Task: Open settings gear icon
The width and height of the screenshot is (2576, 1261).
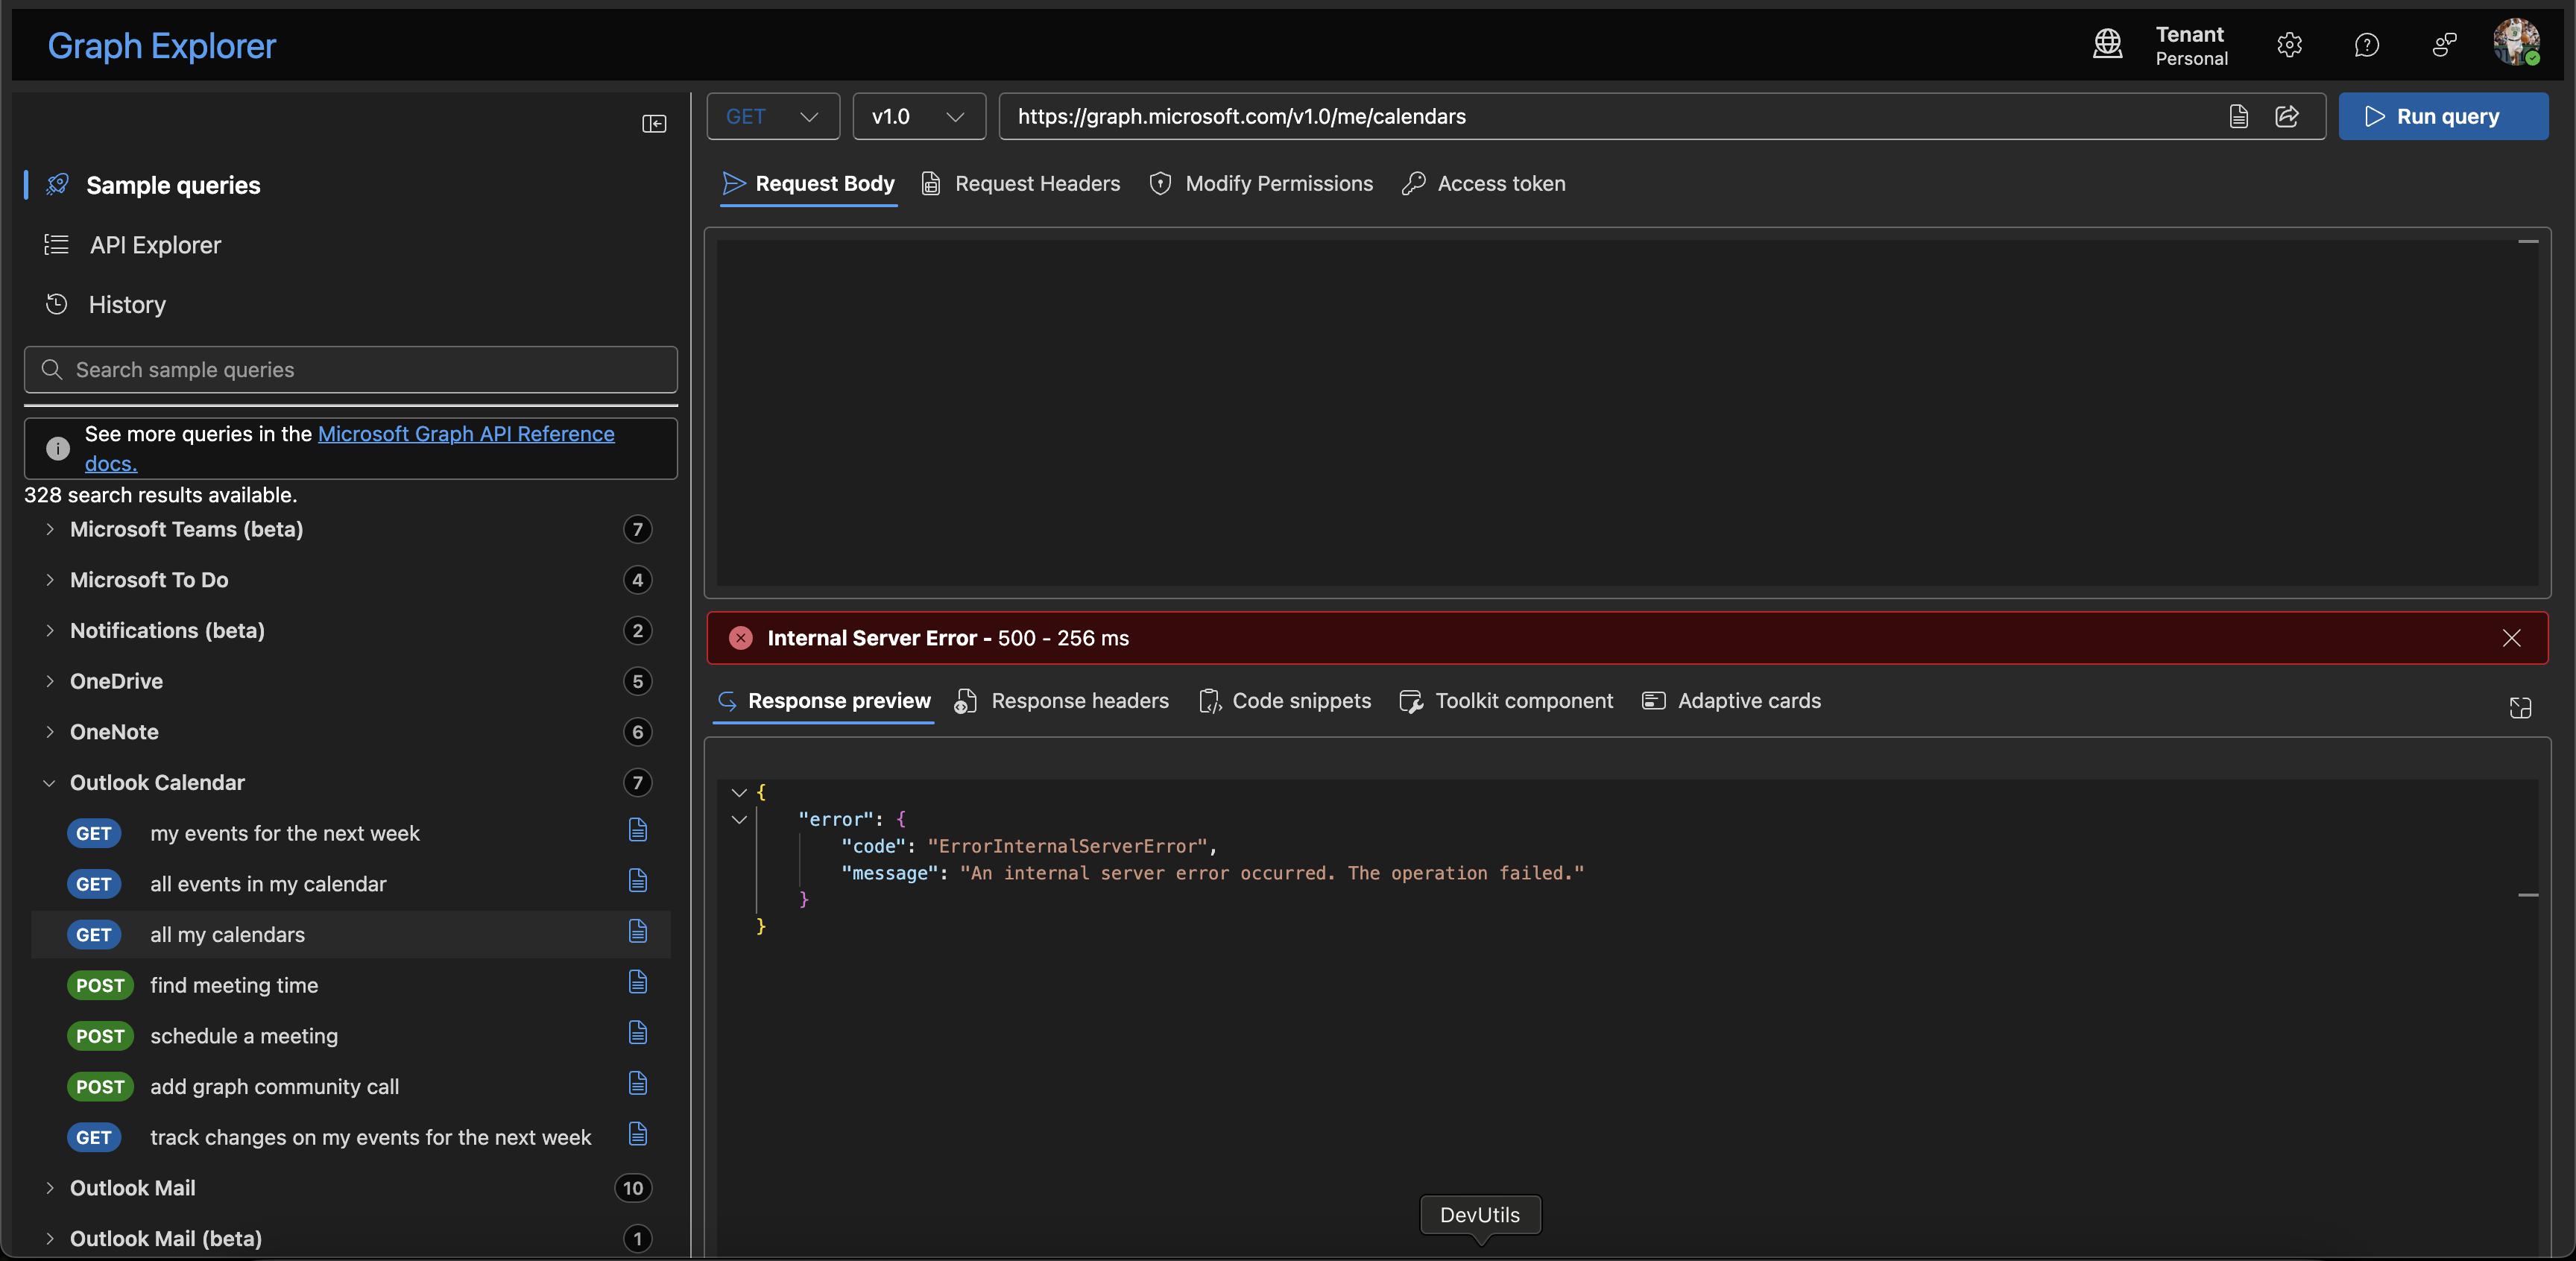Action: (x=2289, y=45)
